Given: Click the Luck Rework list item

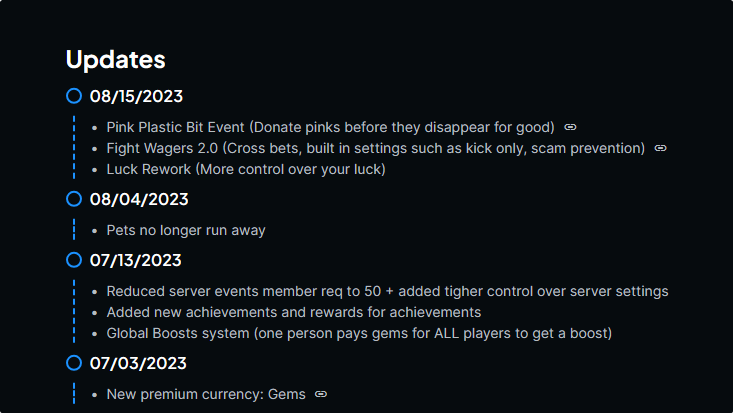Looking at the screenshot, I should point(246,169).
